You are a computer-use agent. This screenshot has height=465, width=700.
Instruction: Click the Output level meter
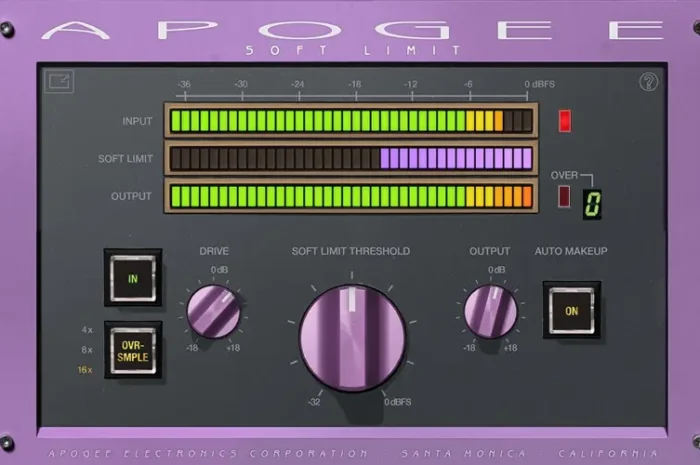click(x=350, y=196)
